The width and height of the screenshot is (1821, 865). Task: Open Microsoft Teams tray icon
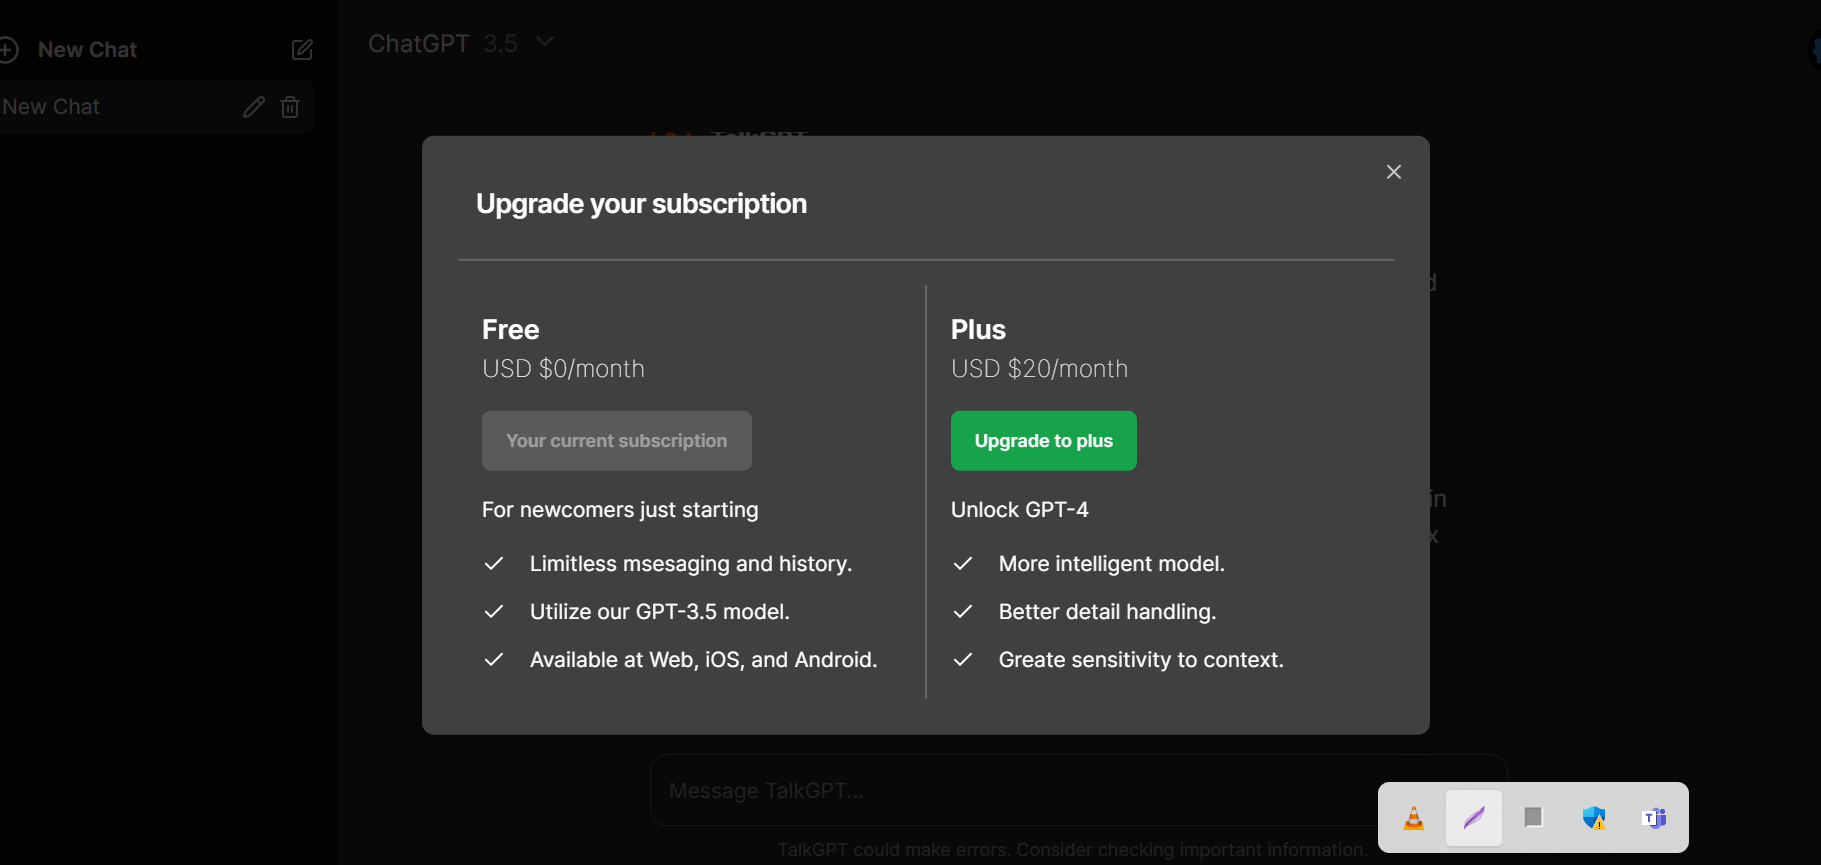click(x=1654, y=818)
